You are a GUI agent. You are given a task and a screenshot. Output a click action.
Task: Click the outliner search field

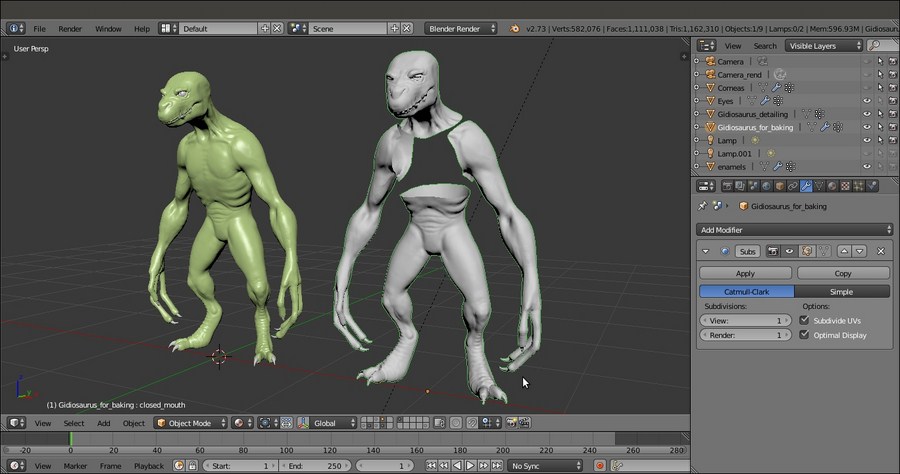882,45
